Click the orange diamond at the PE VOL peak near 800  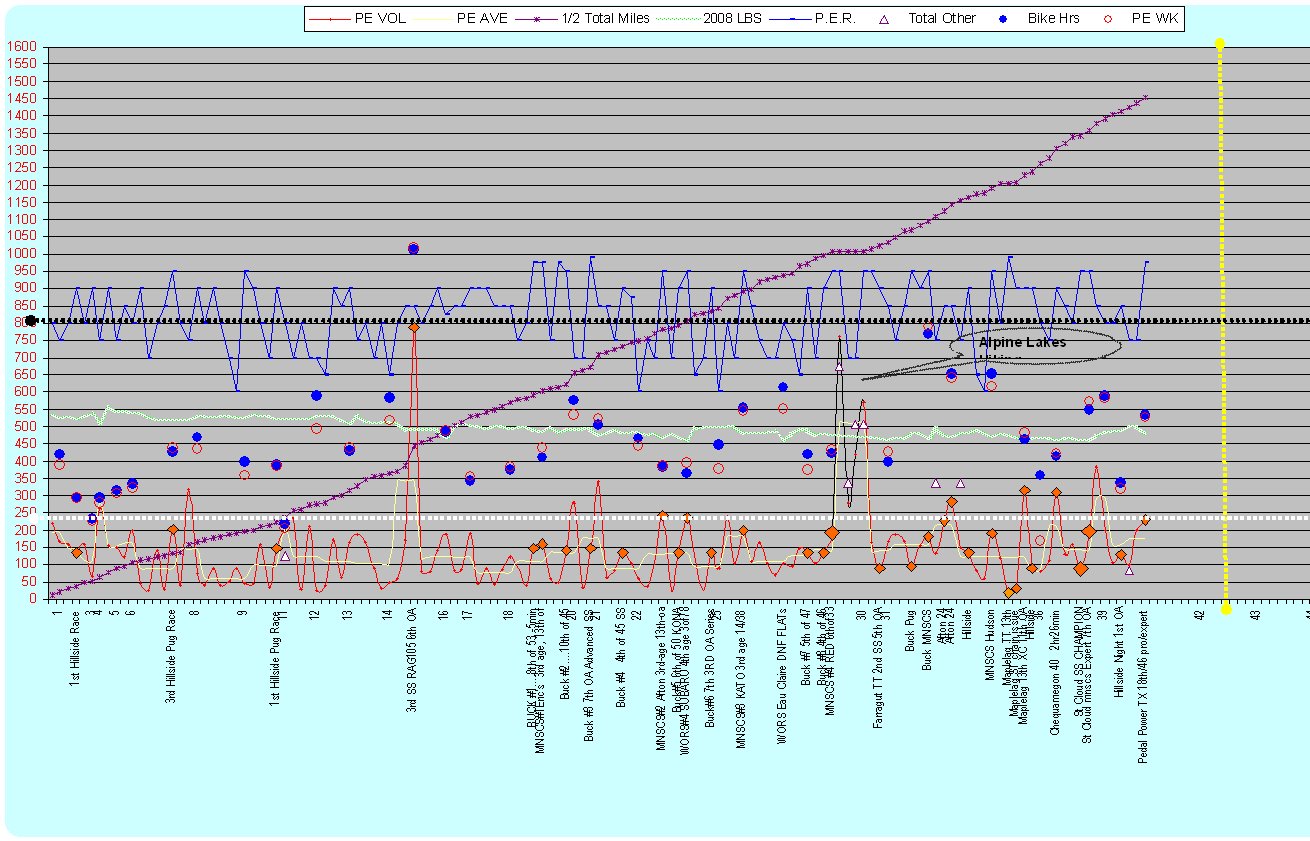(x=413, y=327)
